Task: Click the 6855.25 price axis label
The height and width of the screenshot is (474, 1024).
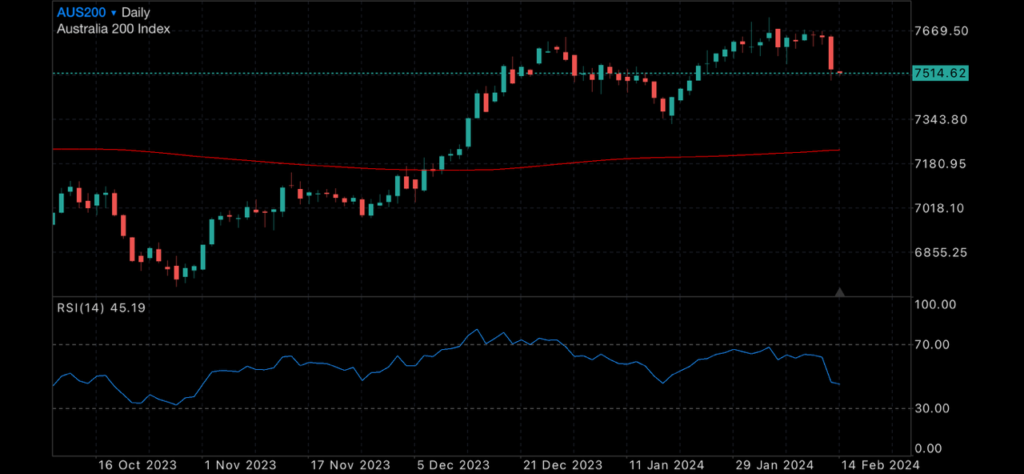Action: [941, 252]
